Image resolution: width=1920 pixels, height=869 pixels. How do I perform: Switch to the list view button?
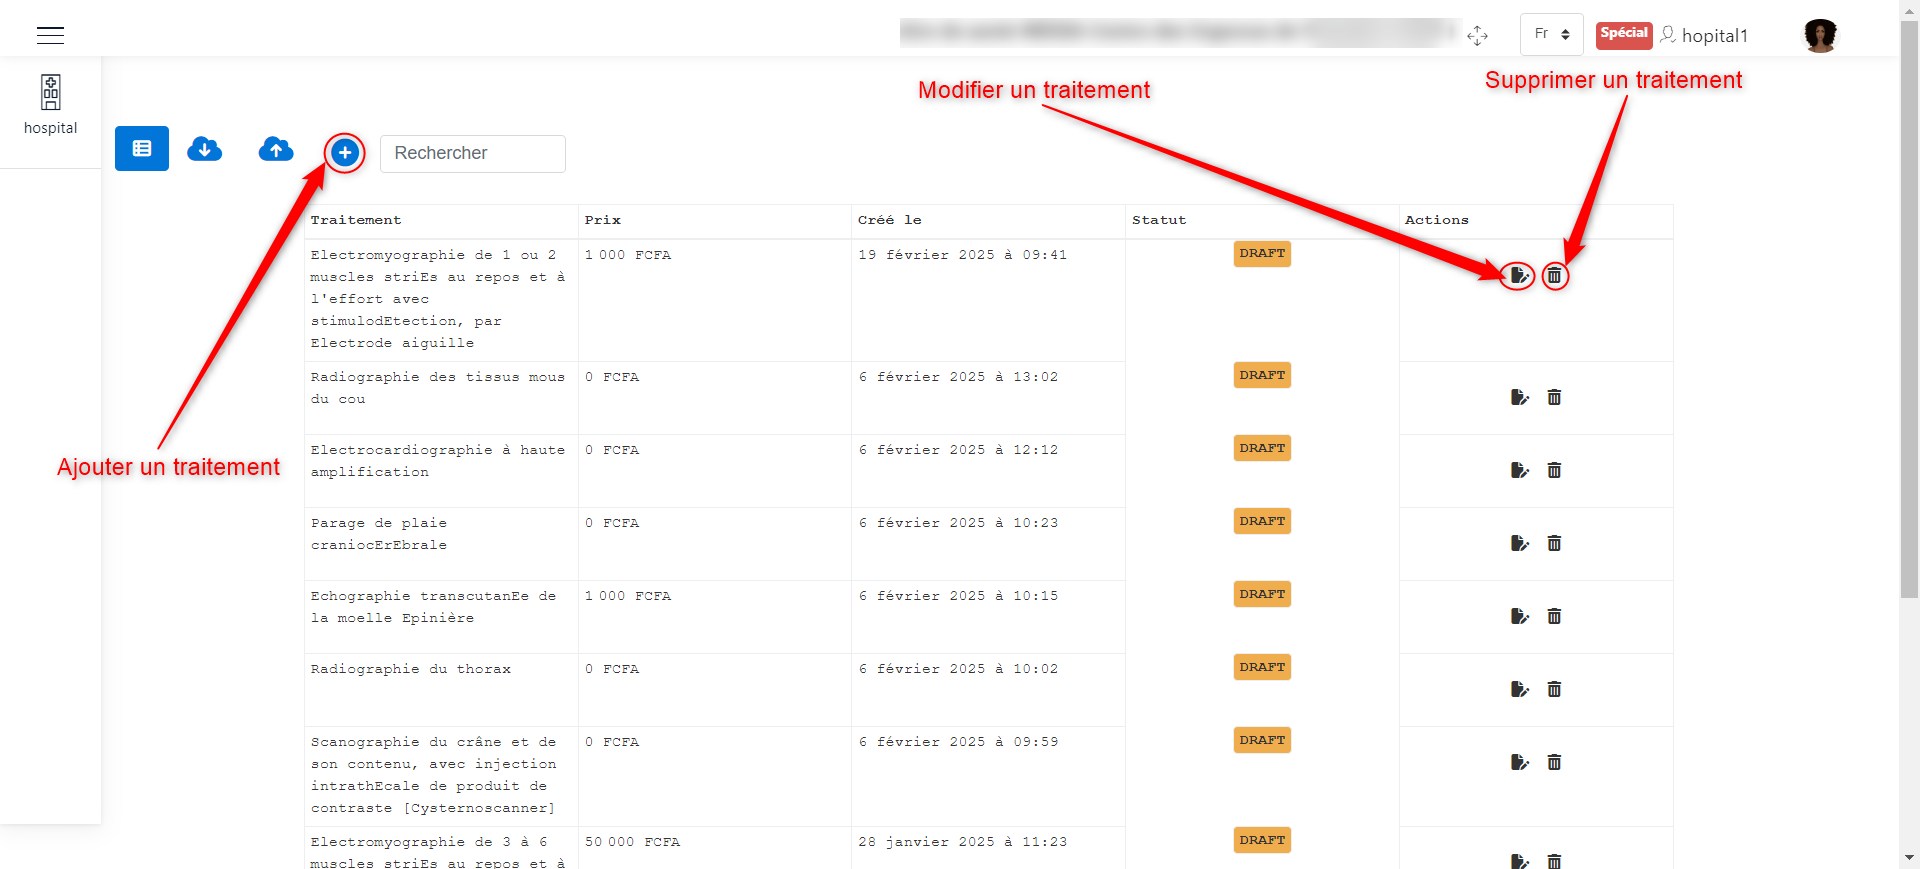(x=142, y=149)
